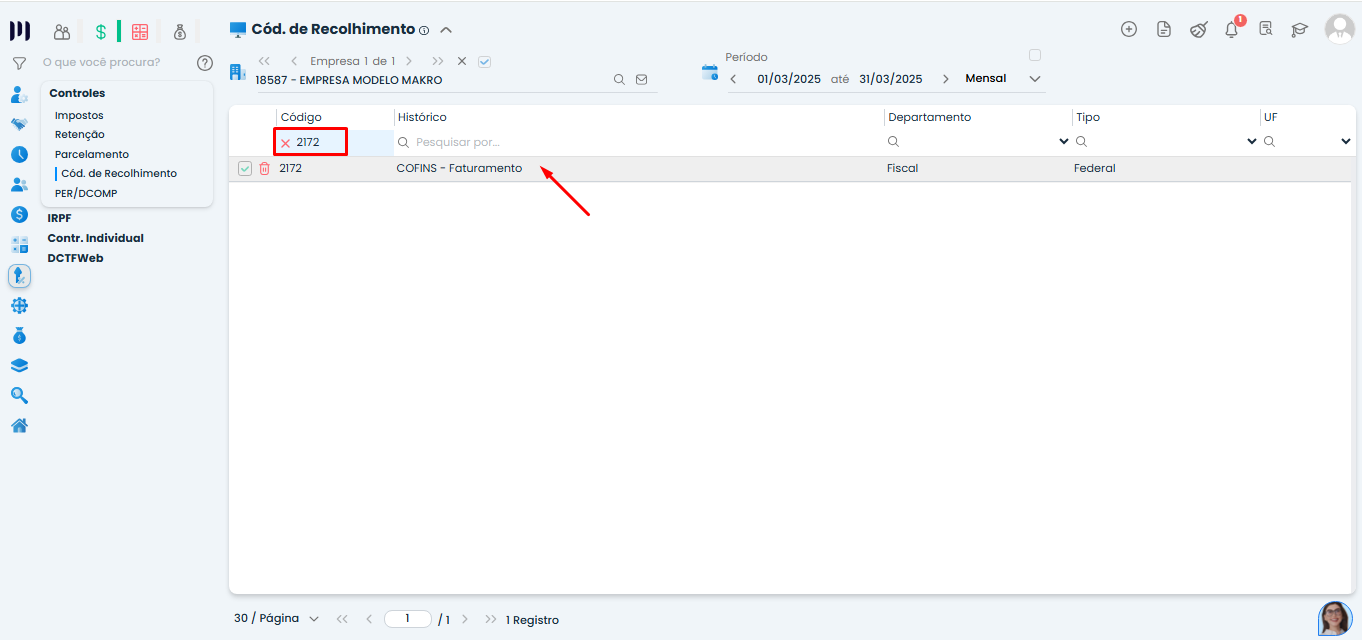This screenshot has height=640, width=1362.
Task: Open the DCTFWeb section
Action: point(75,258)
